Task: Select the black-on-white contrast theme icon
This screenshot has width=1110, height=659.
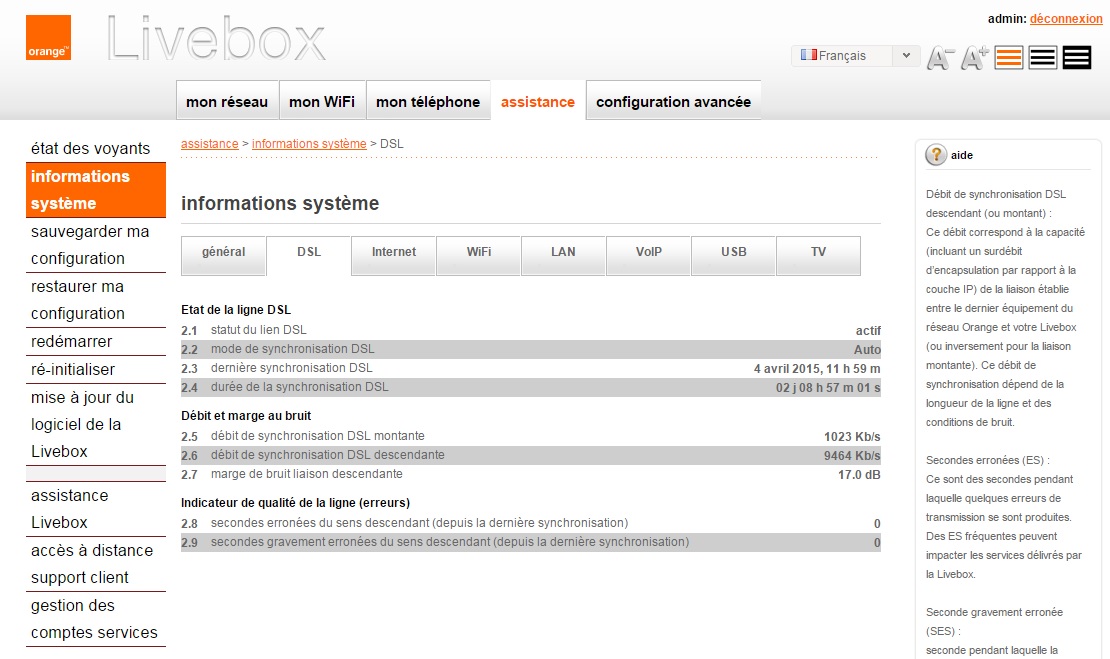Action: coord(1043,57)
